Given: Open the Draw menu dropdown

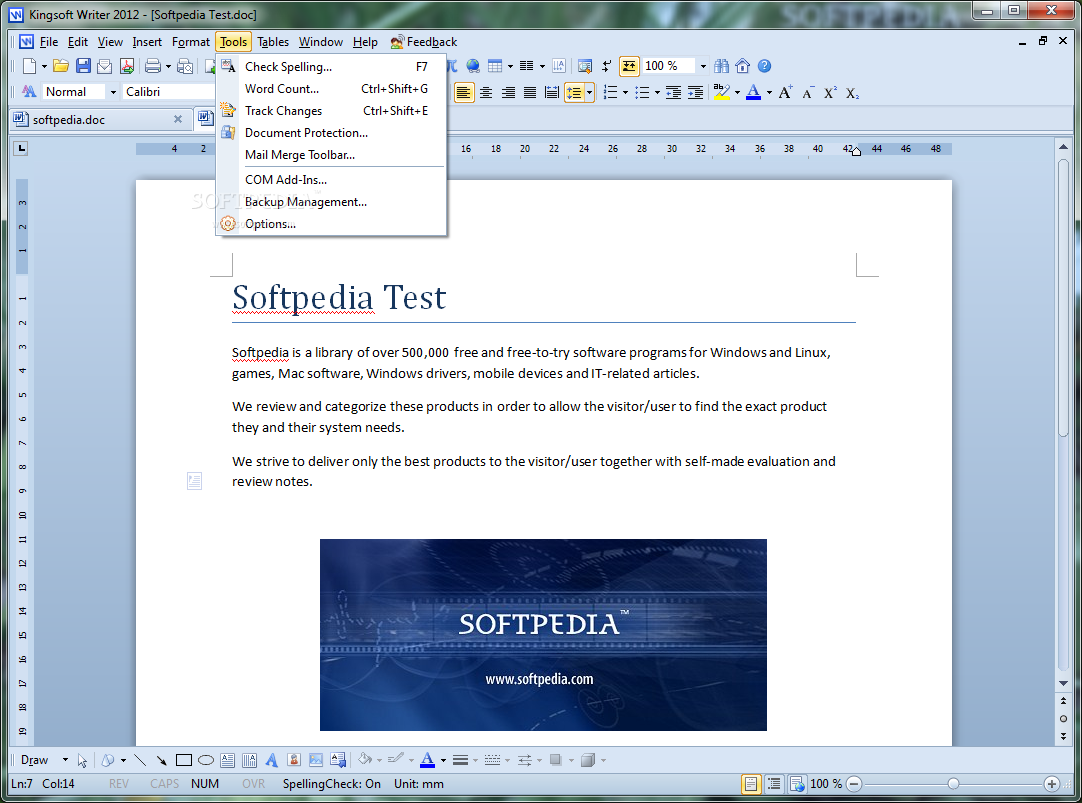Looking at the screenshot, I should [x=44, y=760].
